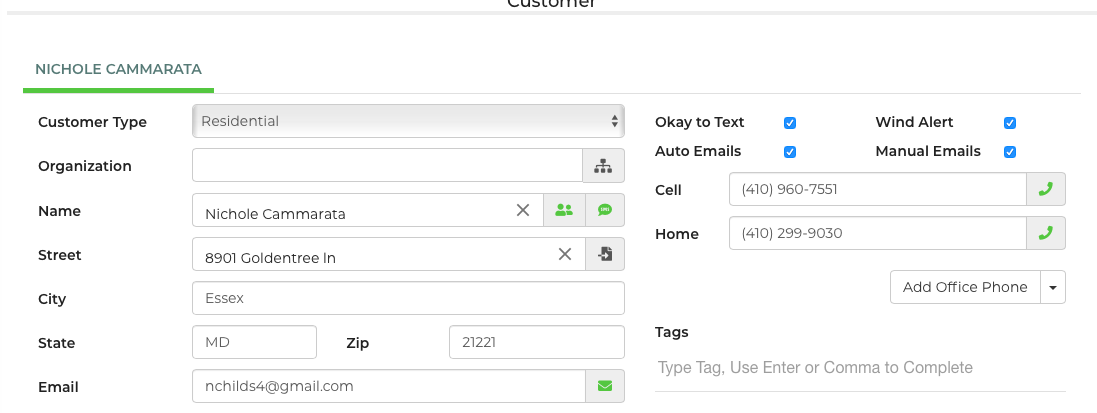Uncheck the Okay to Text checkbox

tap(790, 123)
